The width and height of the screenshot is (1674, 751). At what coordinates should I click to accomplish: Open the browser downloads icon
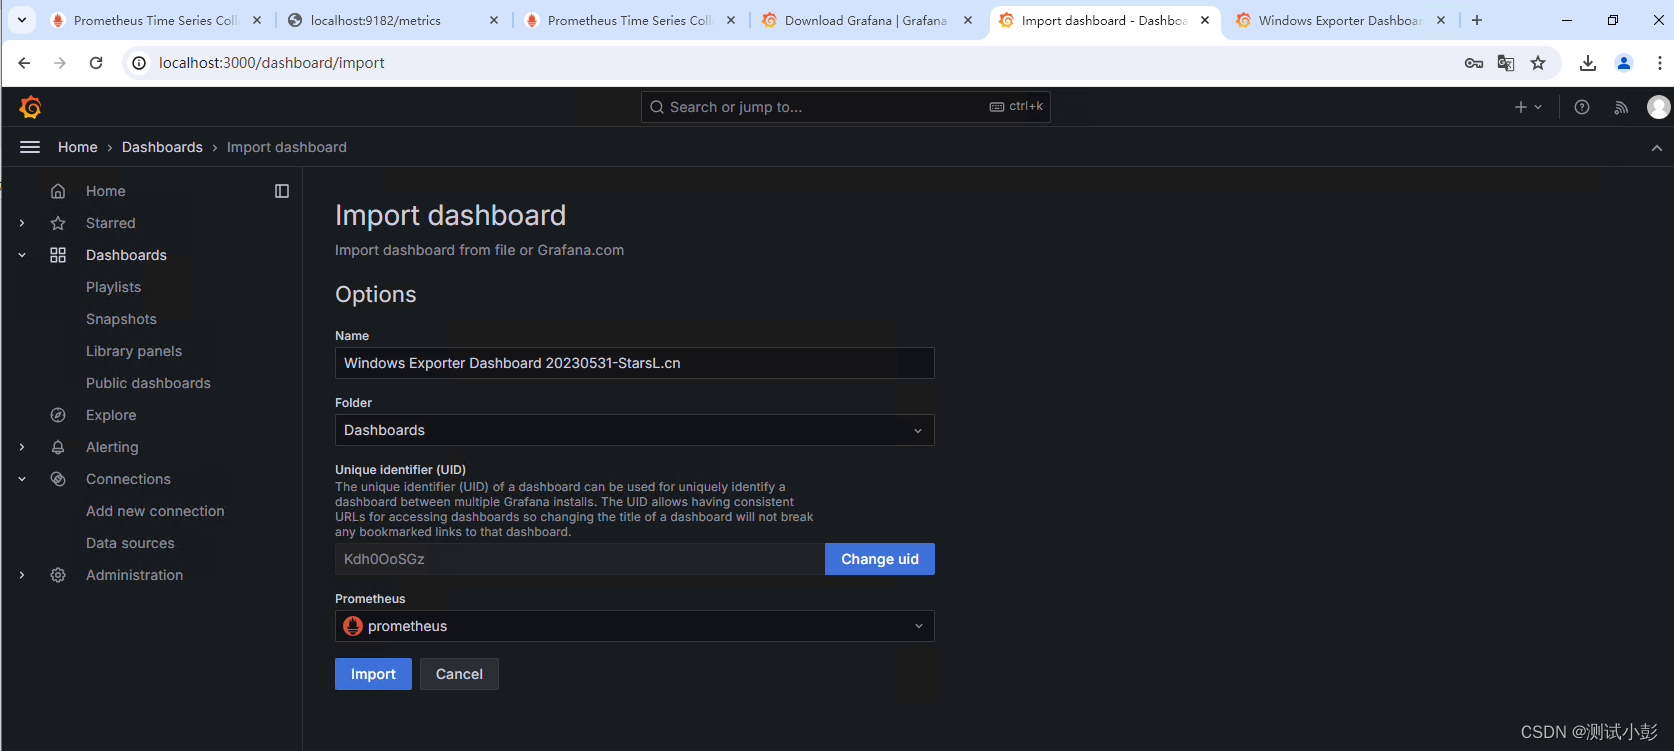pyautogui.click(x=1588, y=63)
